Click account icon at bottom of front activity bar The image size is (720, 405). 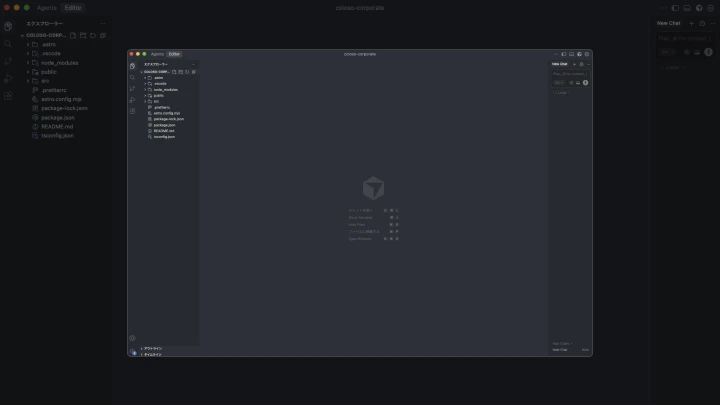click(x=132, y=338)
